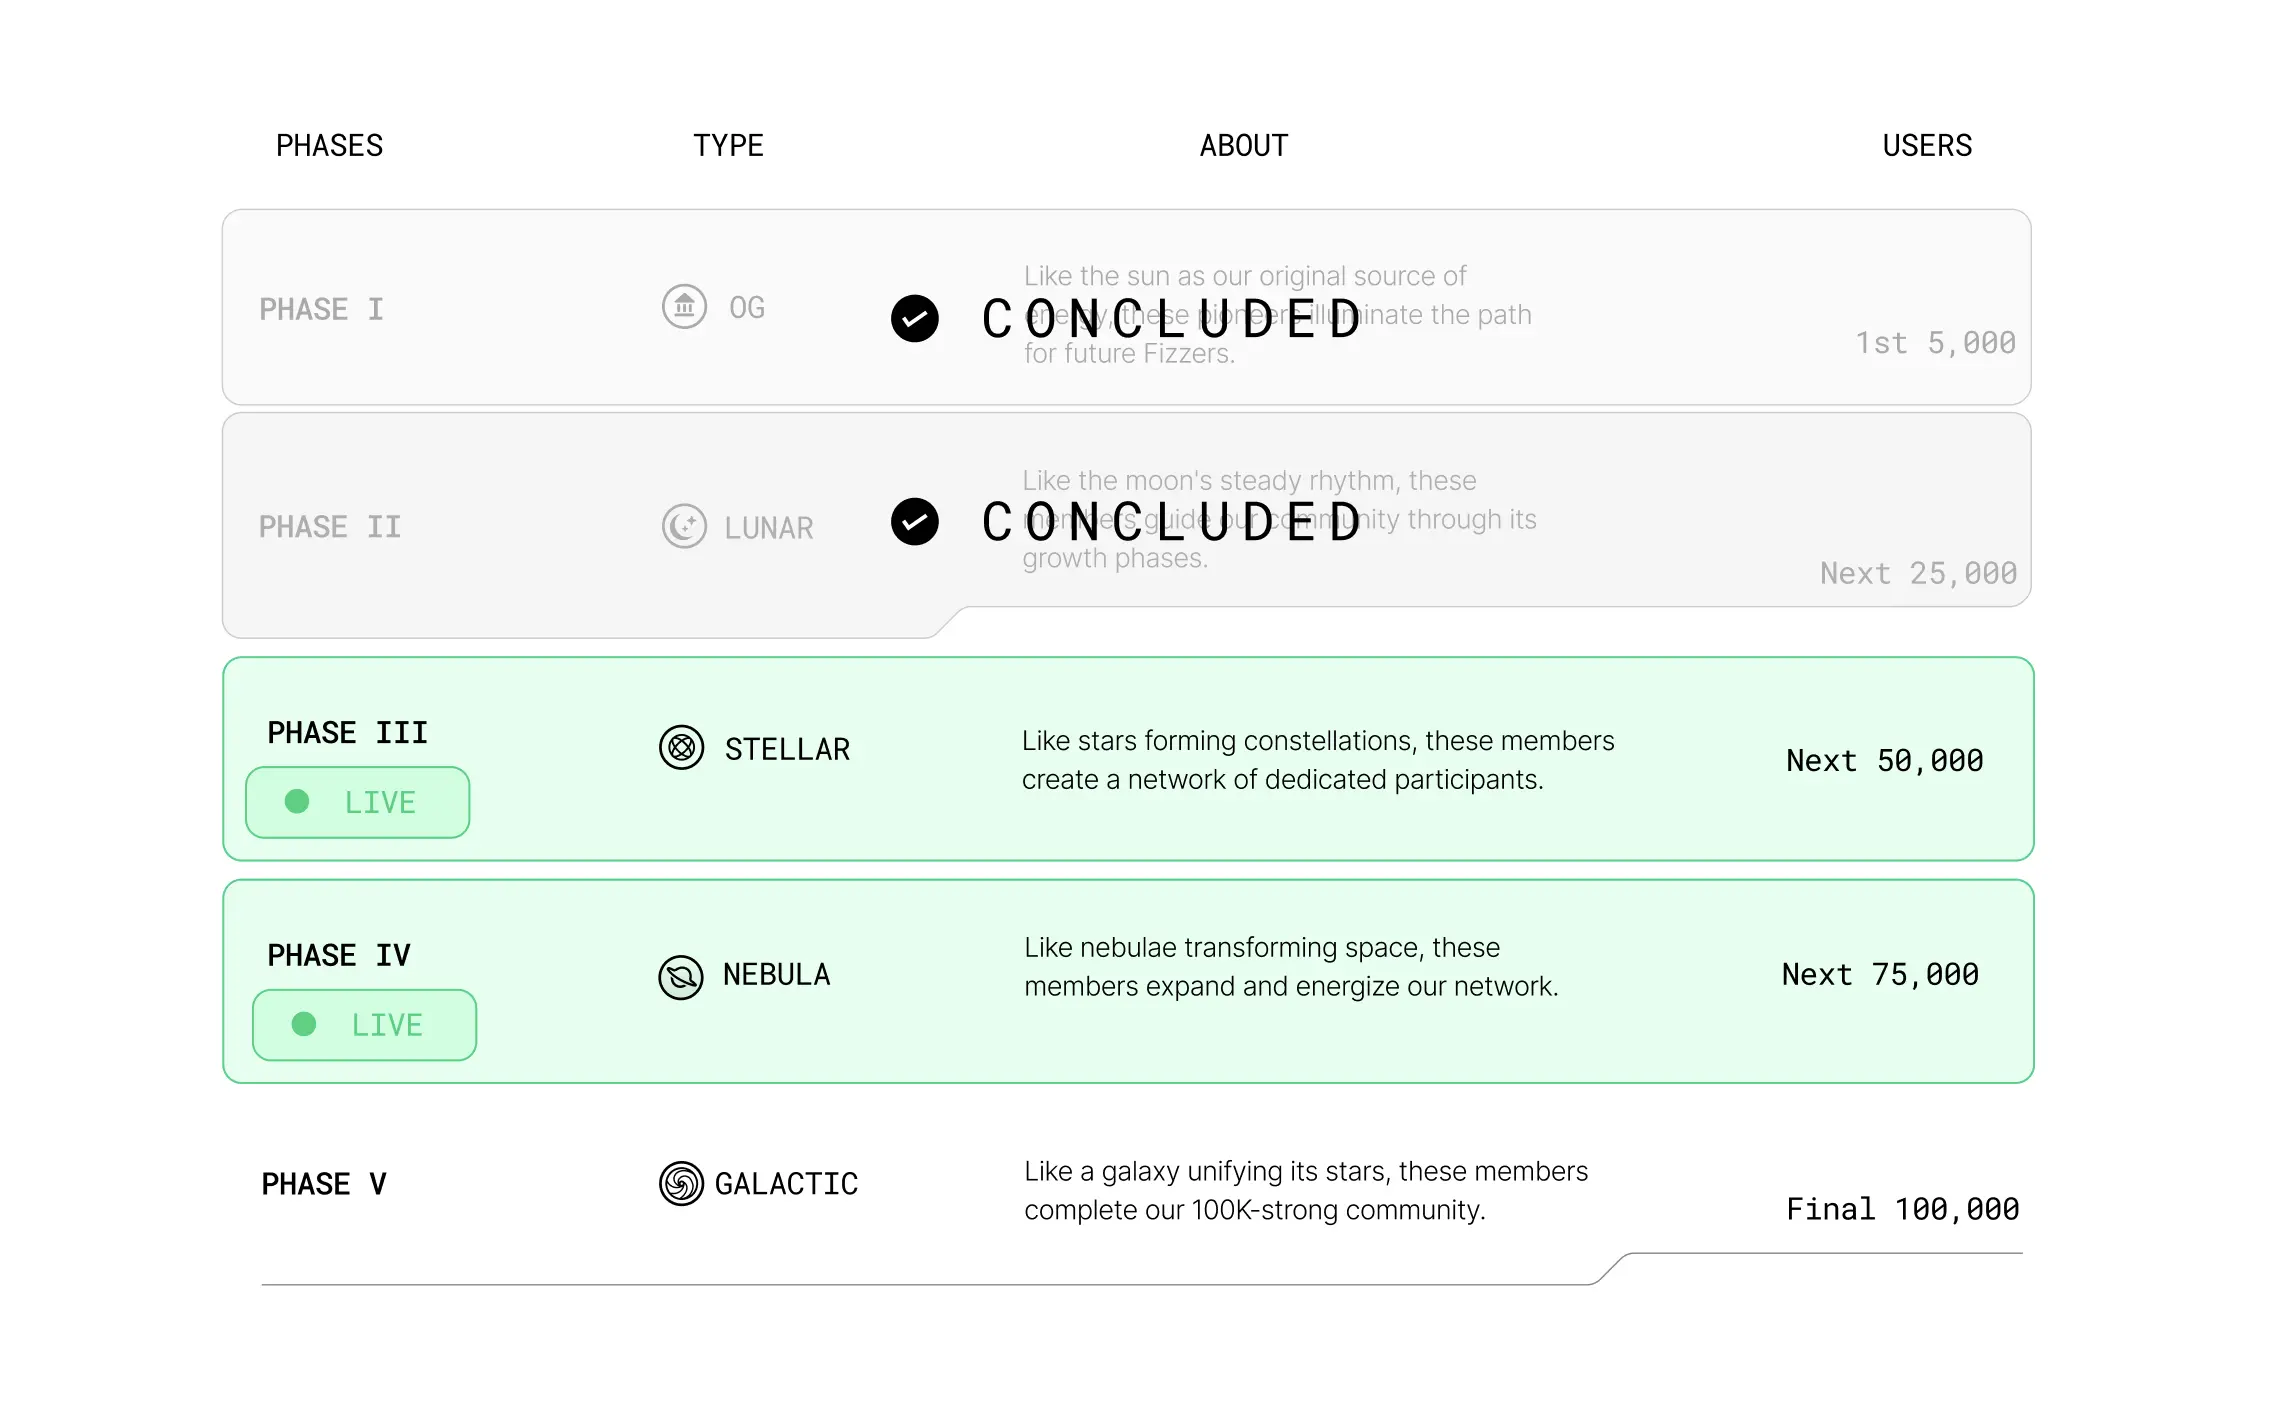Select the USERS column header
2276x1428 pixels.
point(1927,146)
